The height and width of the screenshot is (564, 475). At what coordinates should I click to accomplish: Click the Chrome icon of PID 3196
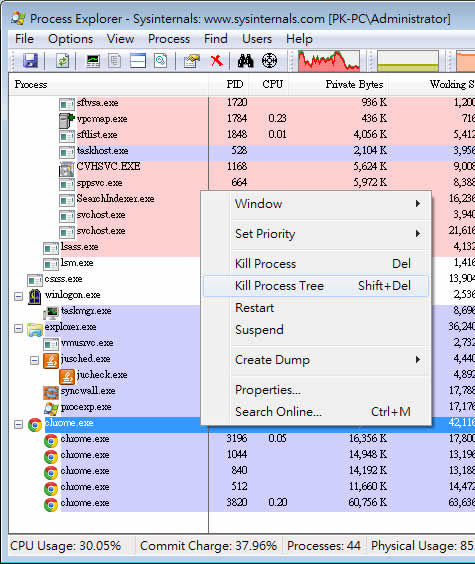pyautogui.click(x=51, y=440)
